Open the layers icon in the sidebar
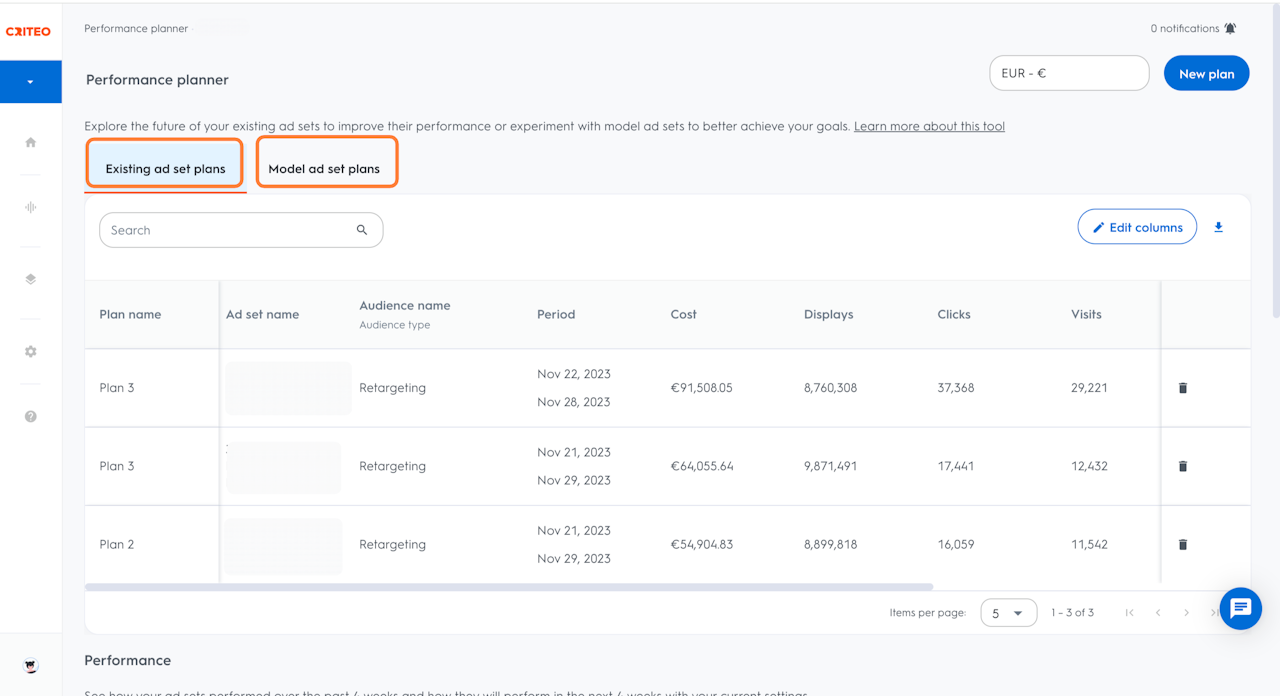 (31, 280)
